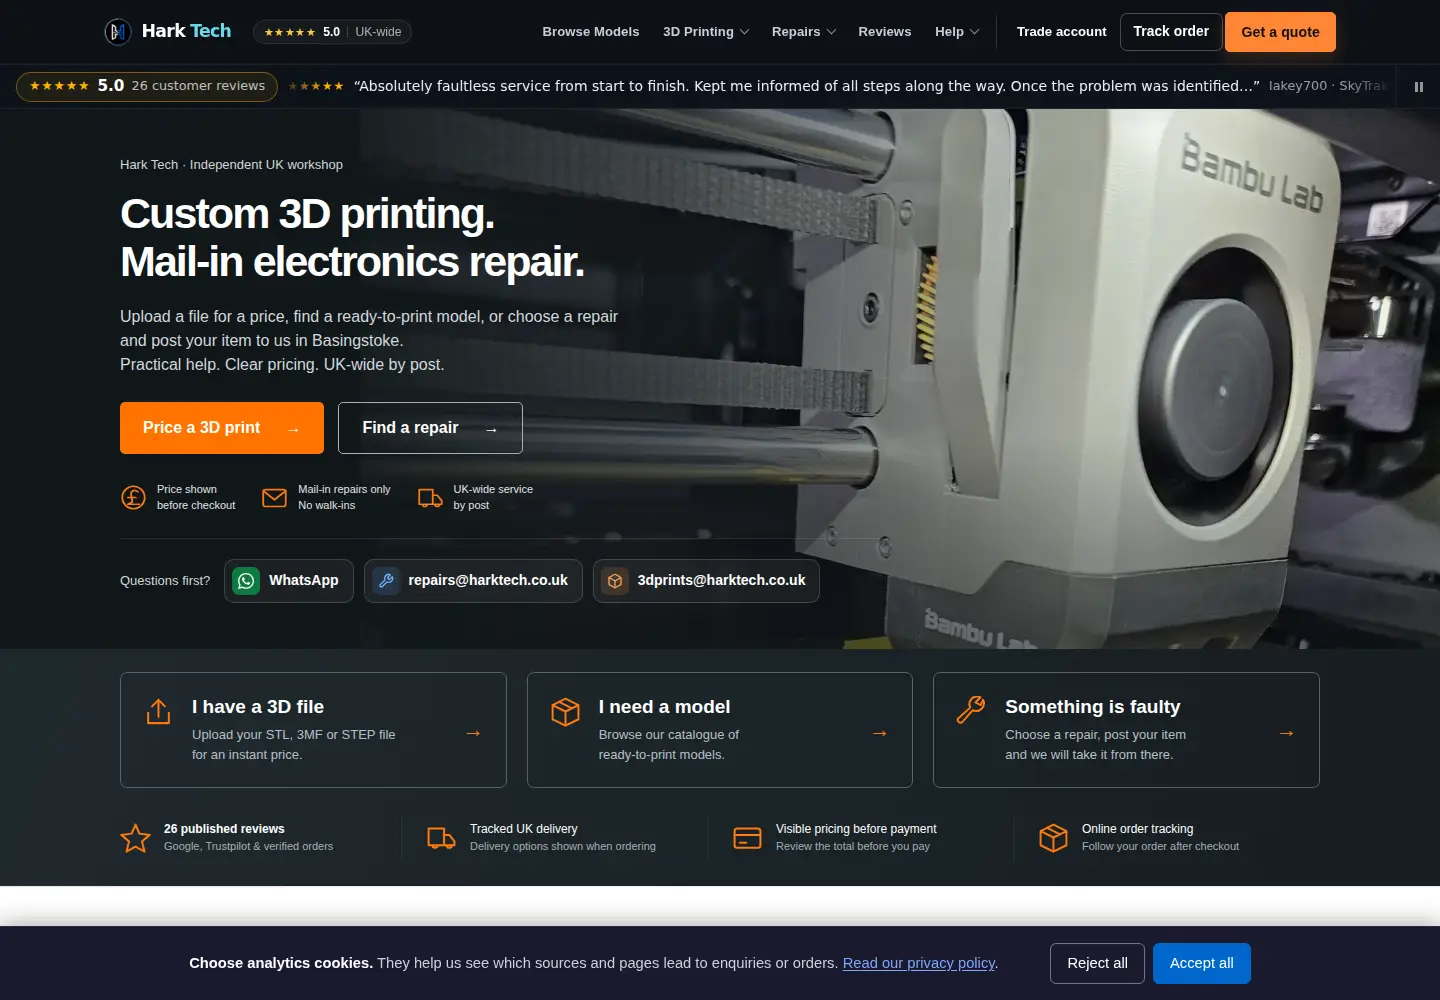Open the I have a 3D file card
The height and width of the screenshot is (1000, 1440).
click(313, 730)
